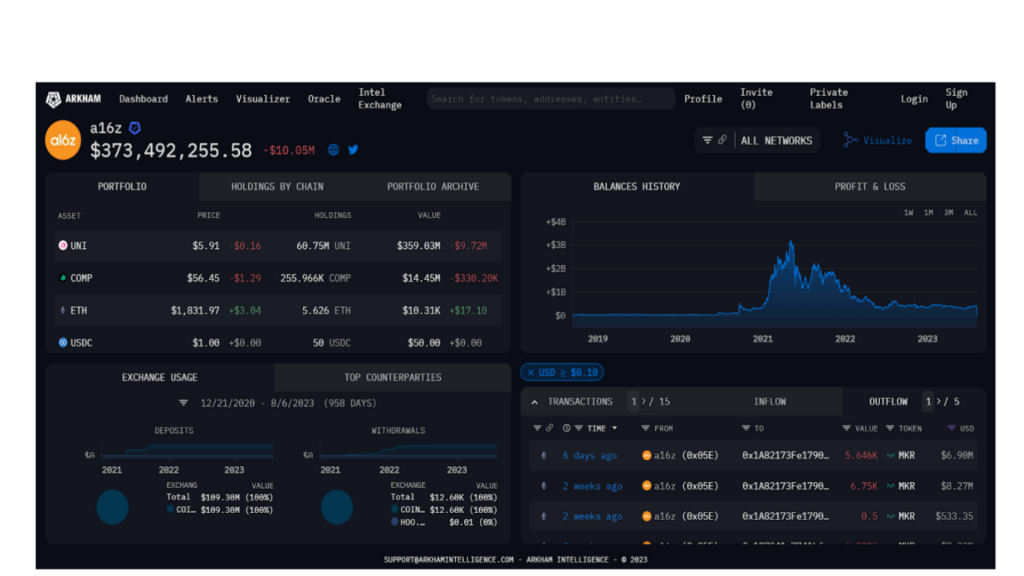Viewport: 1024px width, 576px height.
Task: Click Login in the header
Action: click(914, 99)
